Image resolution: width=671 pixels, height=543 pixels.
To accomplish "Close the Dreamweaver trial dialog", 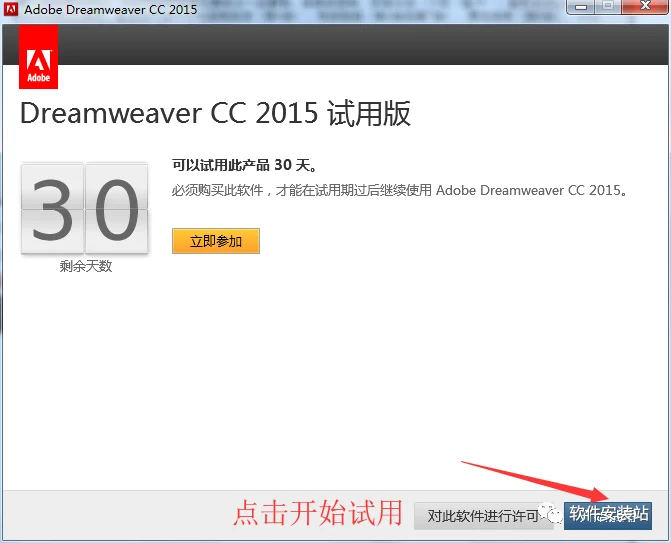I will tap(645, 7).
